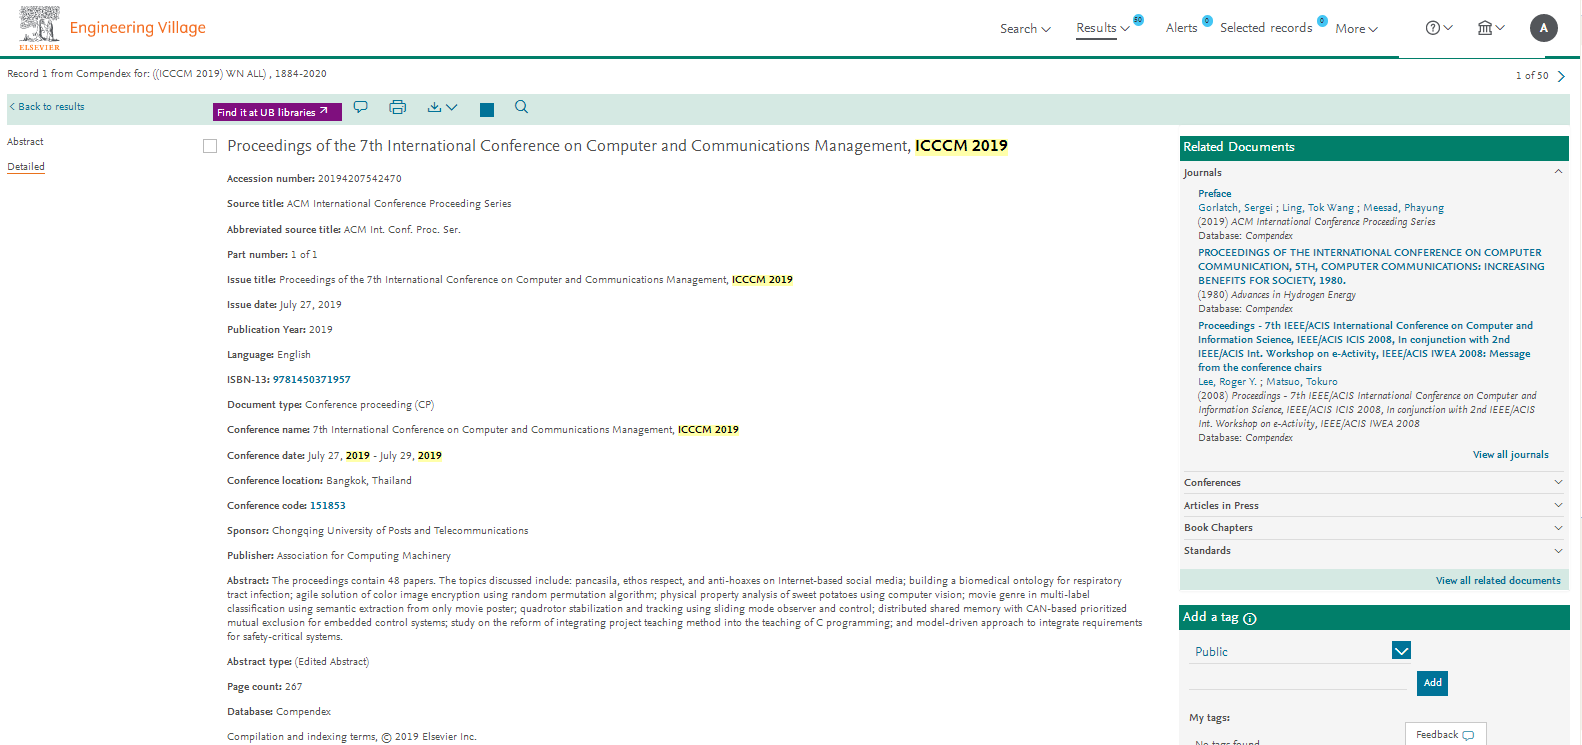The height and width of the screenshot is (745, 1582).
Task: Open author Lee, Roger Y. link
Action: click(x=1227, y=382)
